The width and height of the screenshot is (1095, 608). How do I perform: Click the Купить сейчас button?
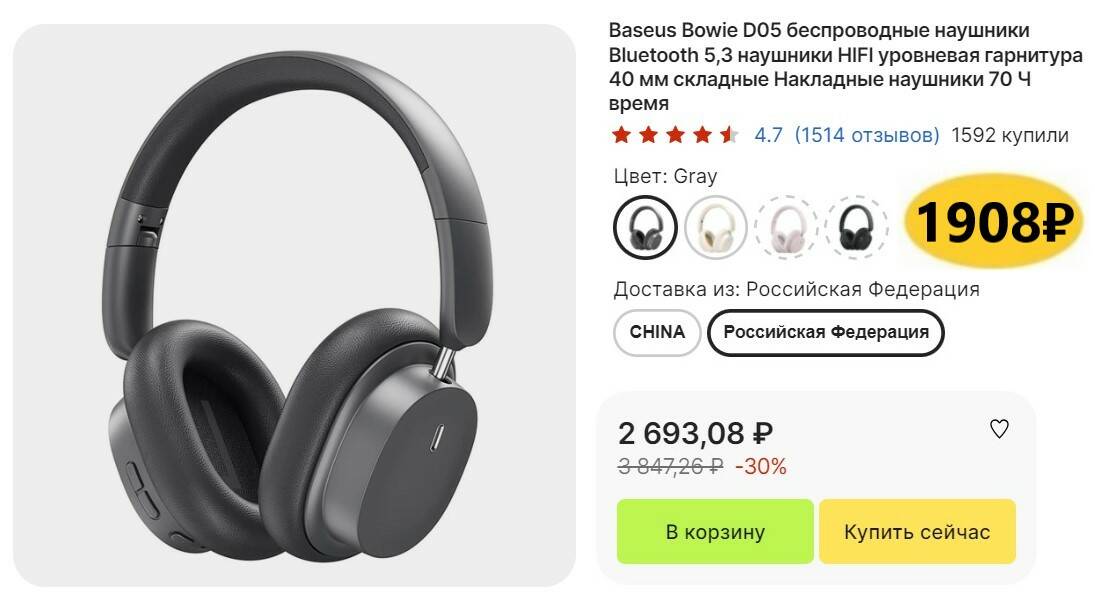point(917,531)
